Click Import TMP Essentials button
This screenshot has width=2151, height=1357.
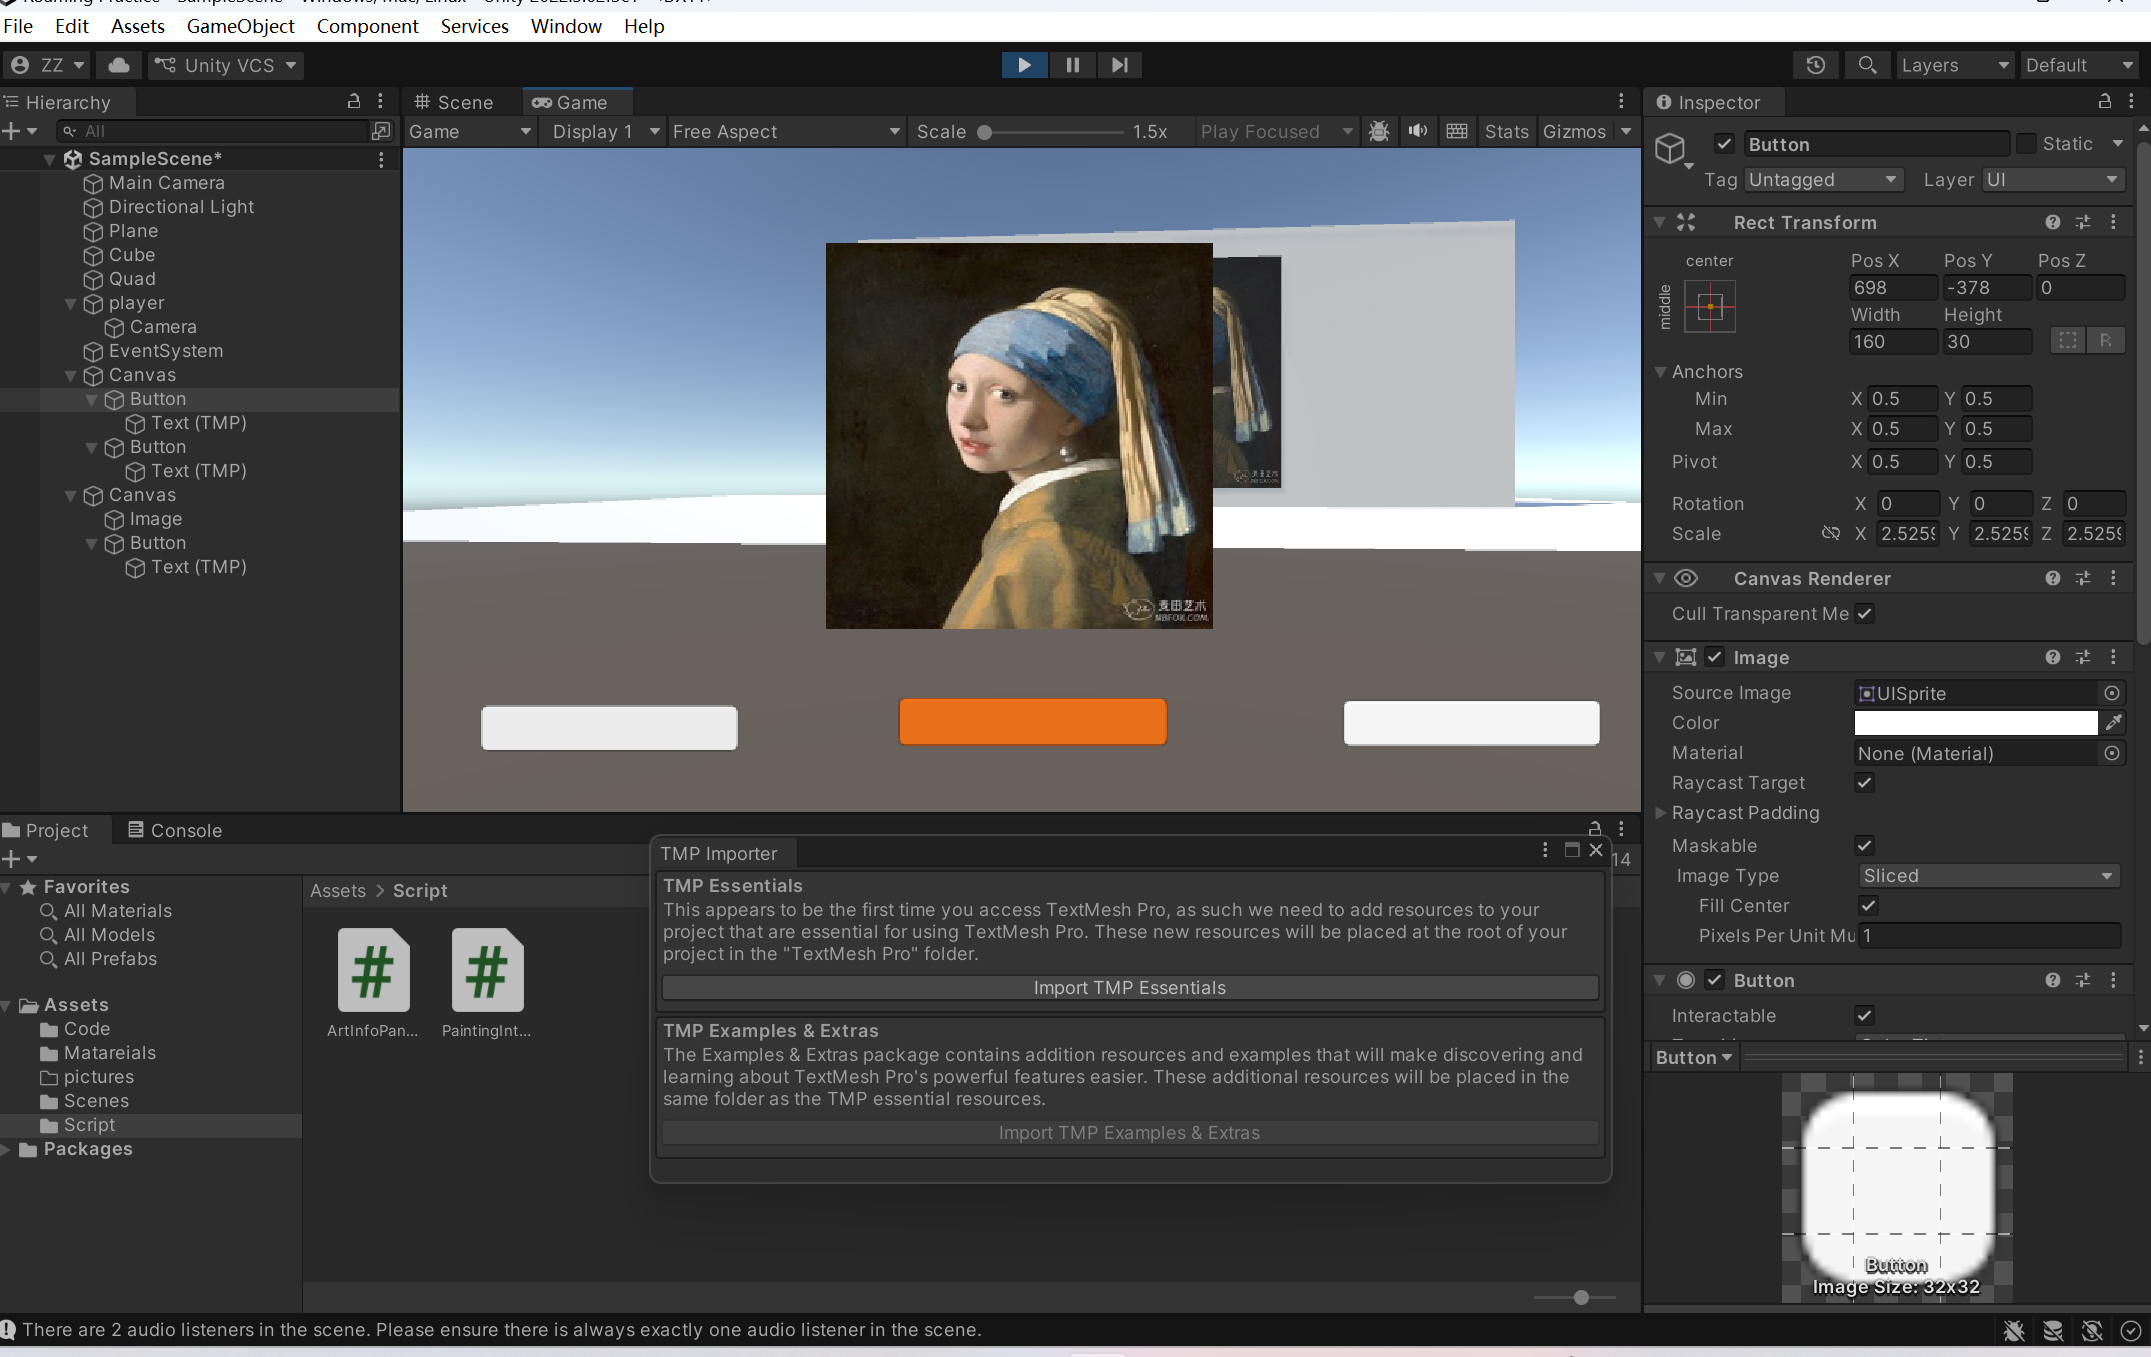(x=1129, y=988)
